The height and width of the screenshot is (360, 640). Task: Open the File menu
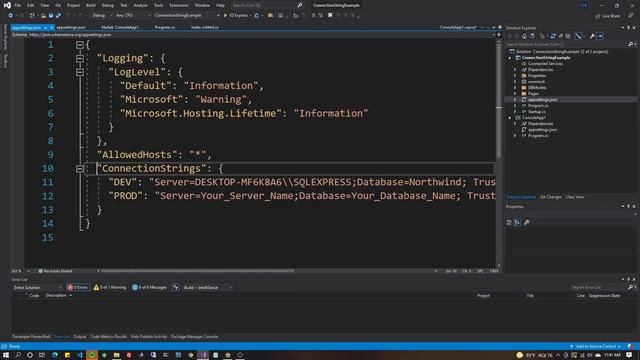(x=18, y=5)
